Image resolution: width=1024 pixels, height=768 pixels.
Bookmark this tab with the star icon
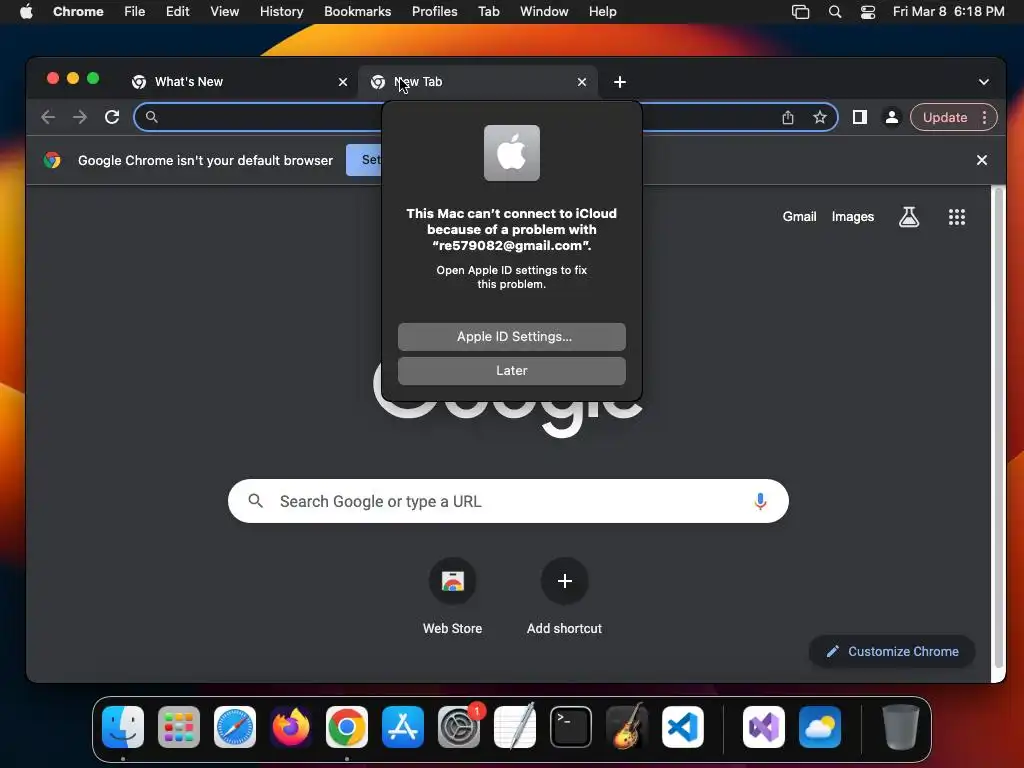click(820, 117)
